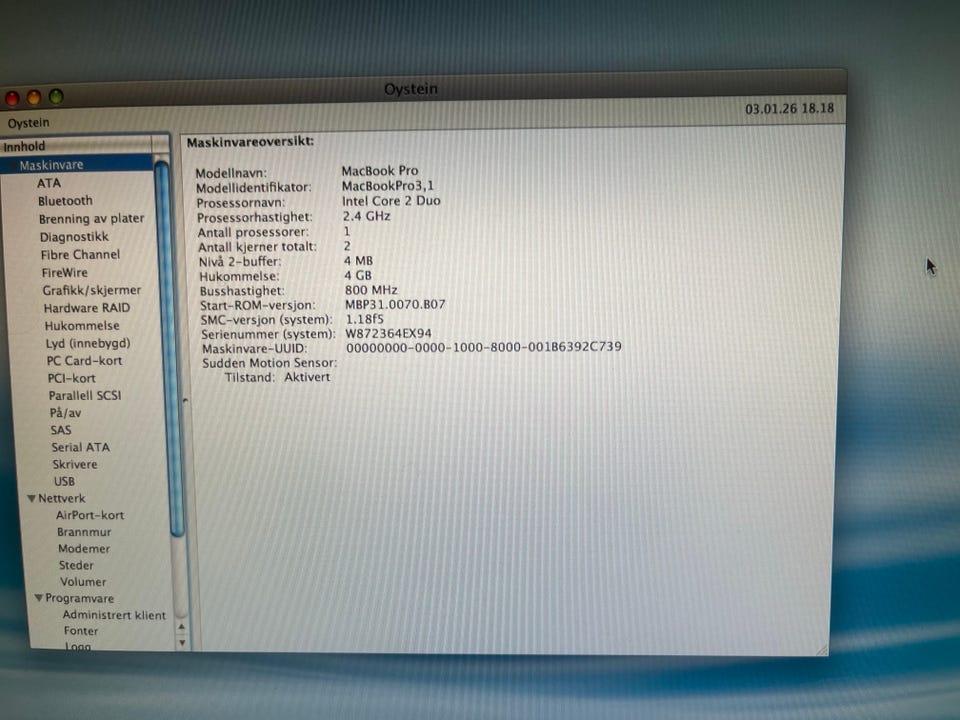960x720 pixels.
Task: Click the Oystein label below title bar
Action: (28, 123)
